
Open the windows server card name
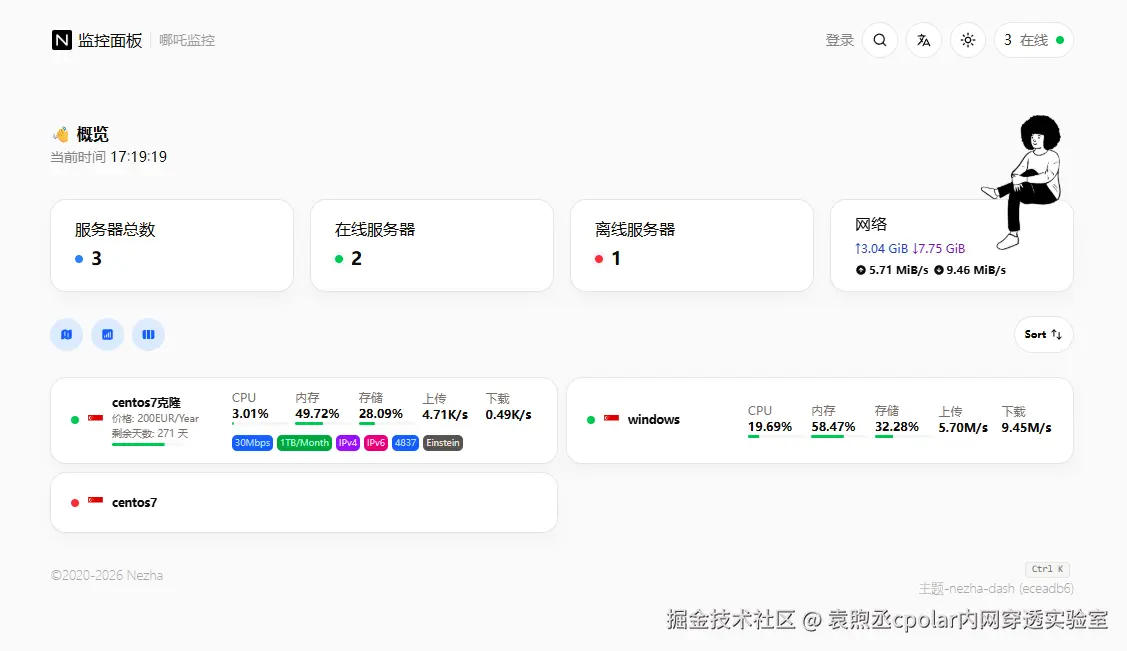pos(653,420)
